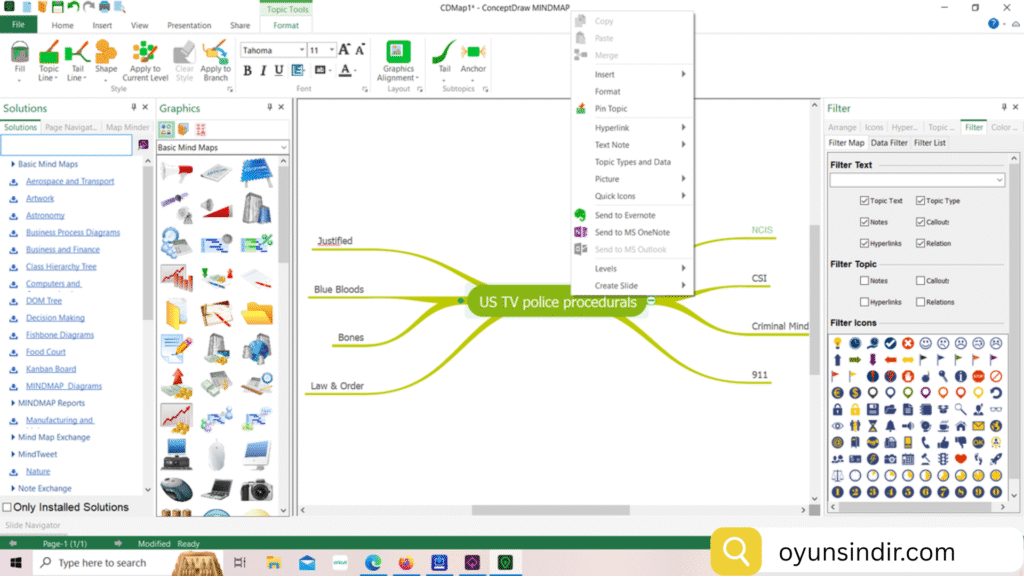
Task: Select the US TV police procedurals topic
Action: pos(556,301)
